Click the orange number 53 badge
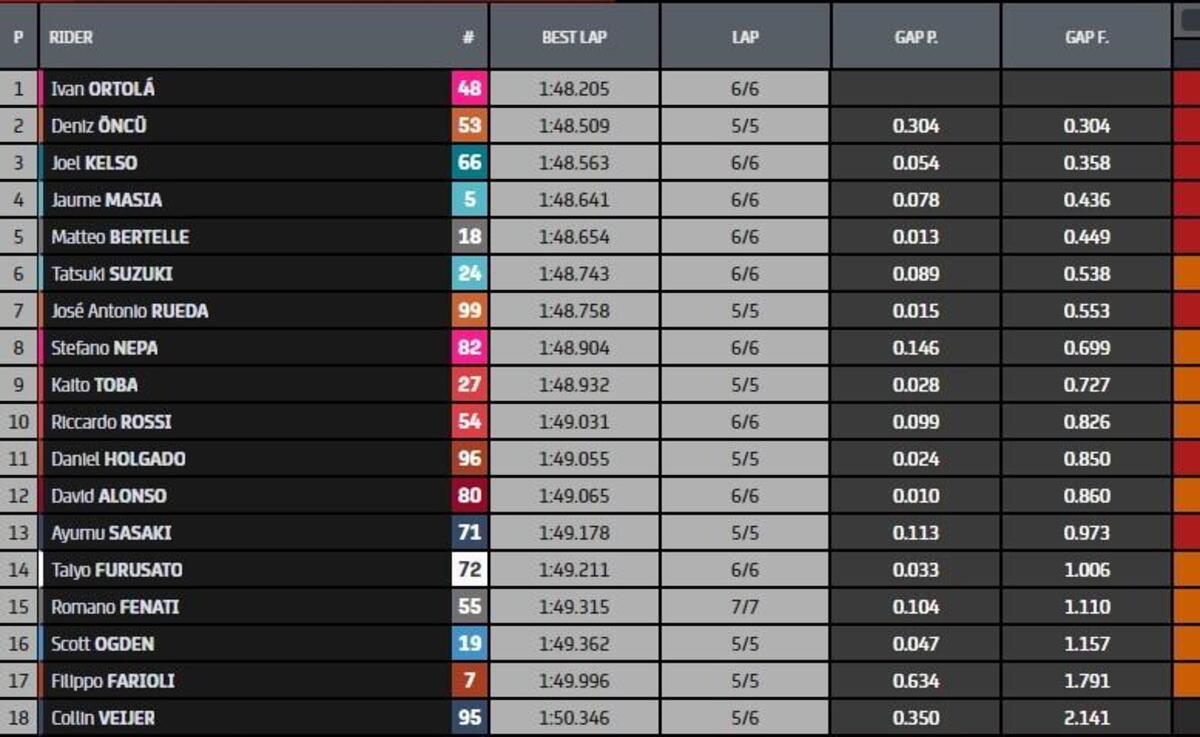1200x737 pixels. [469, 126]
